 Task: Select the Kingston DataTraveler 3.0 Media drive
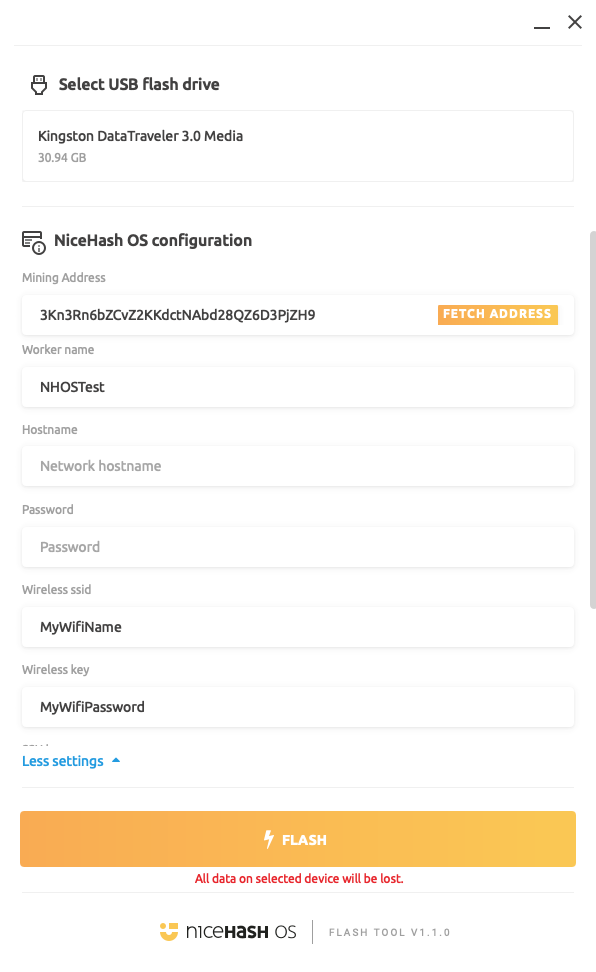[298, 146]
